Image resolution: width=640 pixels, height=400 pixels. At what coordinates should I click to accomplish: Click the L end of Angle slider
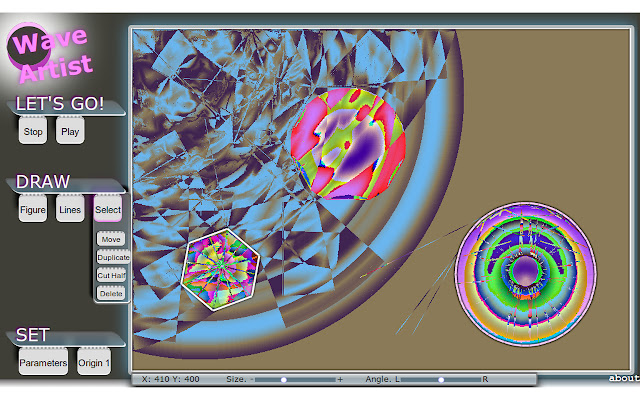(397, 379)
